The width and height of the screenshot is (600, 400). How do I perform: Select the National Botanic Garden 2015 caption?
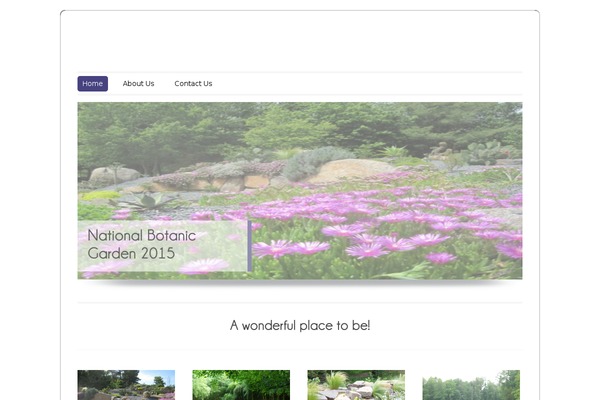(142, 244)
